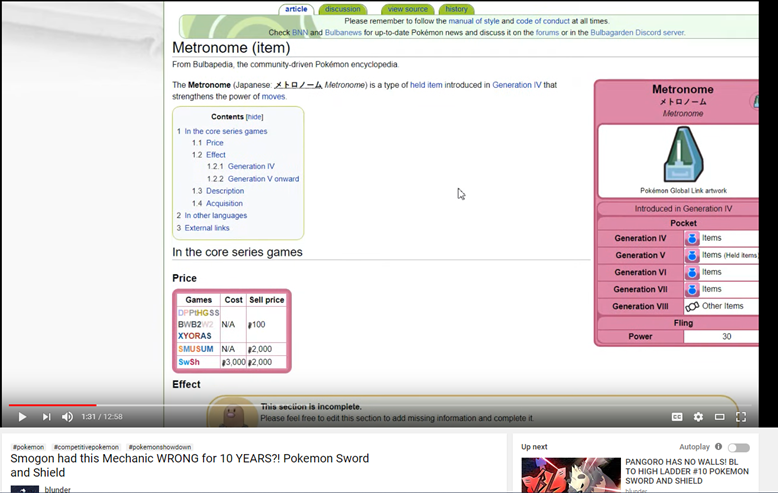The image size is (778, 493).
Task: Open PANGORO HAS NO WALLS video title
Action: click(x=687, y=471)
